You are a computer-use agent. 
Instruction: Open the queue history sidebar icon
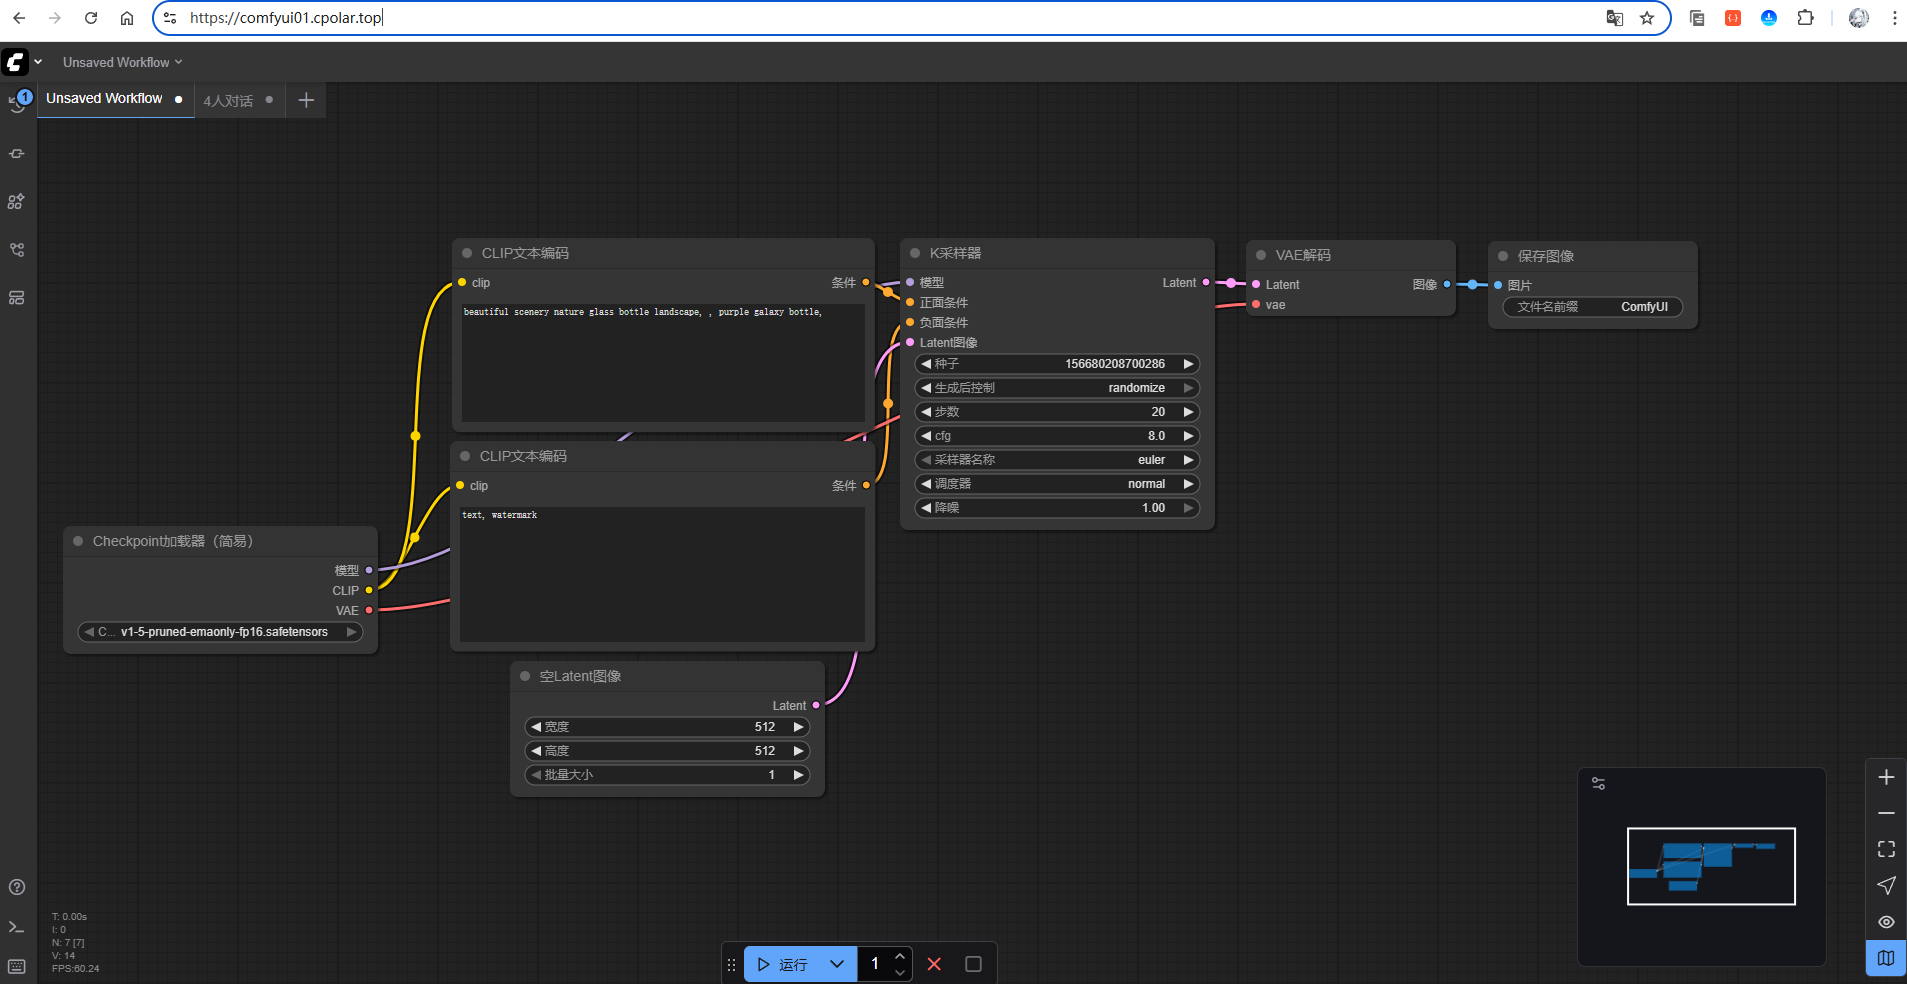coord(17,104)
